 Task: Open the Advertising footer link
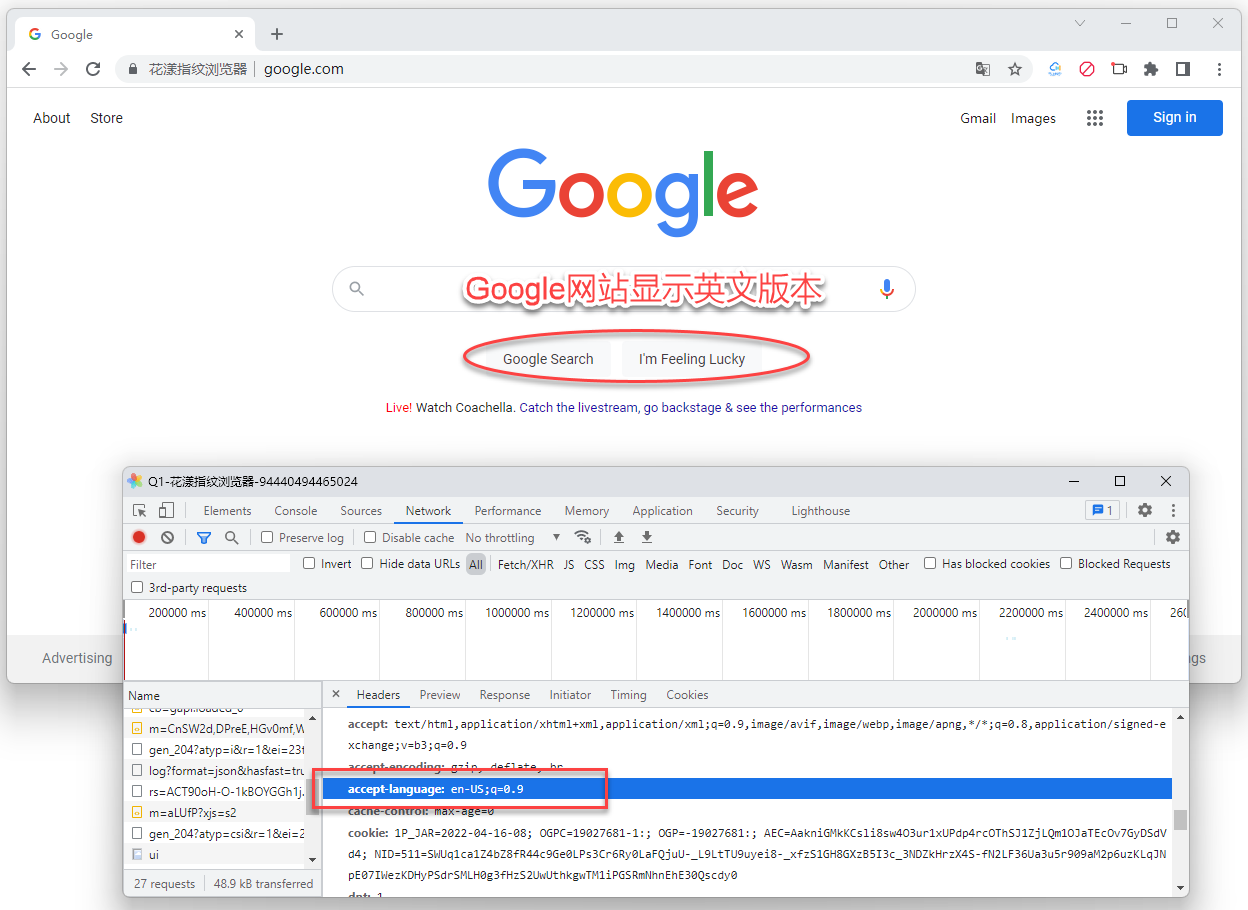(x=77, y=658)
